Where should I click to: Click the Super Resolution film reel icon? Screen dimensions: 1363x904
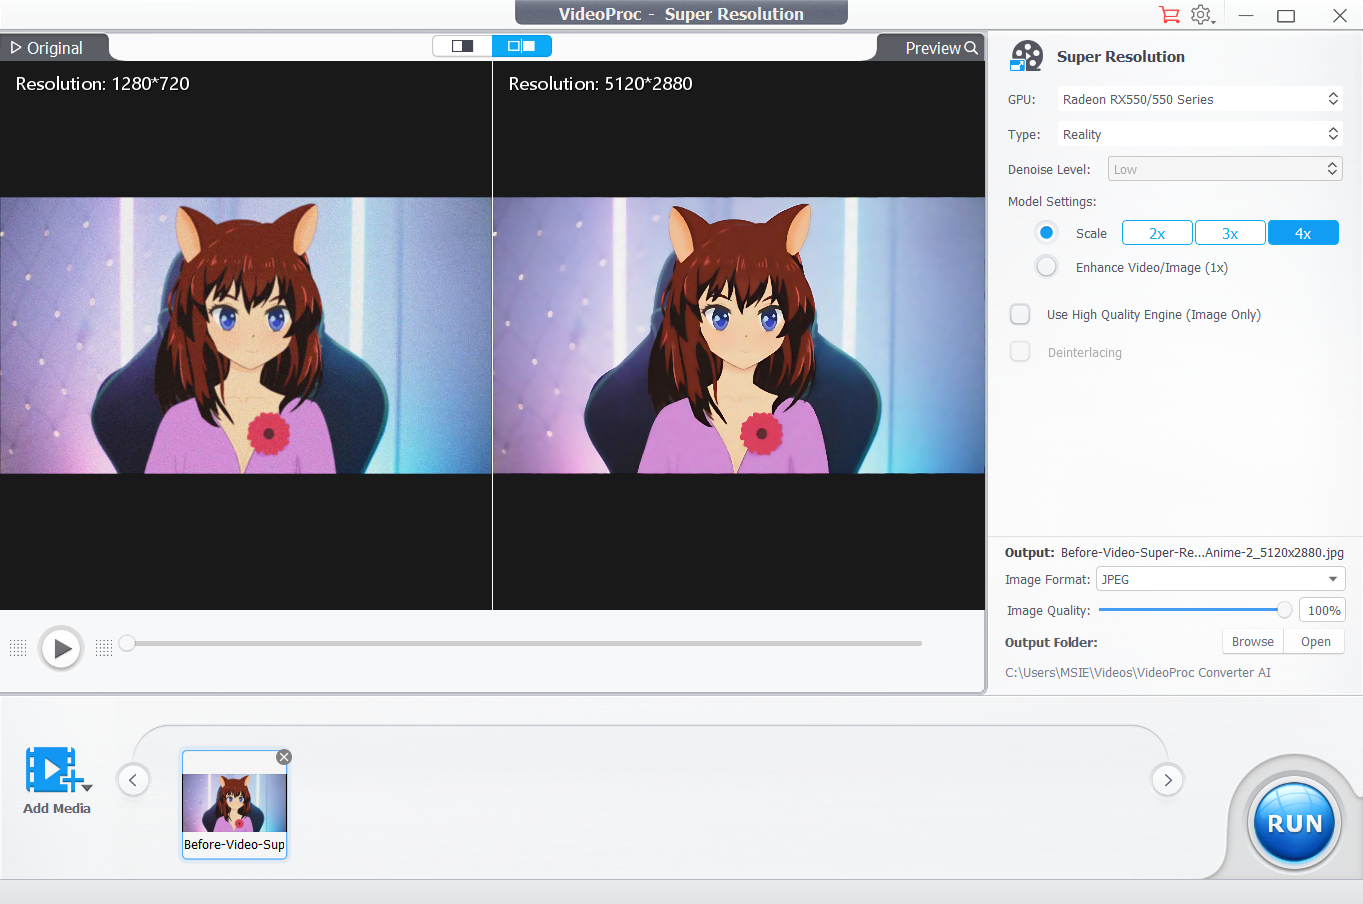[1026, 56]
